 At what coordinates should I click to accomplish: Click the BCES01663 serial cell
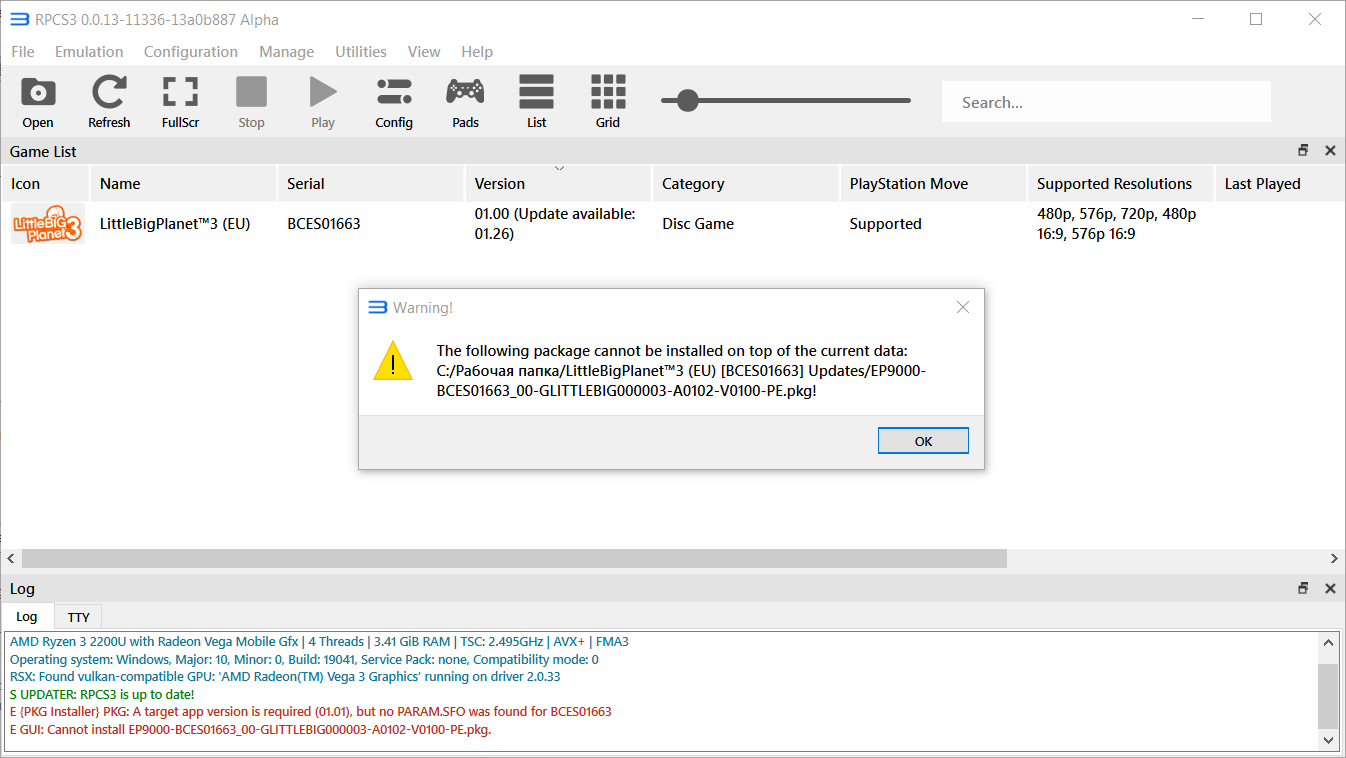coord(371,224)
